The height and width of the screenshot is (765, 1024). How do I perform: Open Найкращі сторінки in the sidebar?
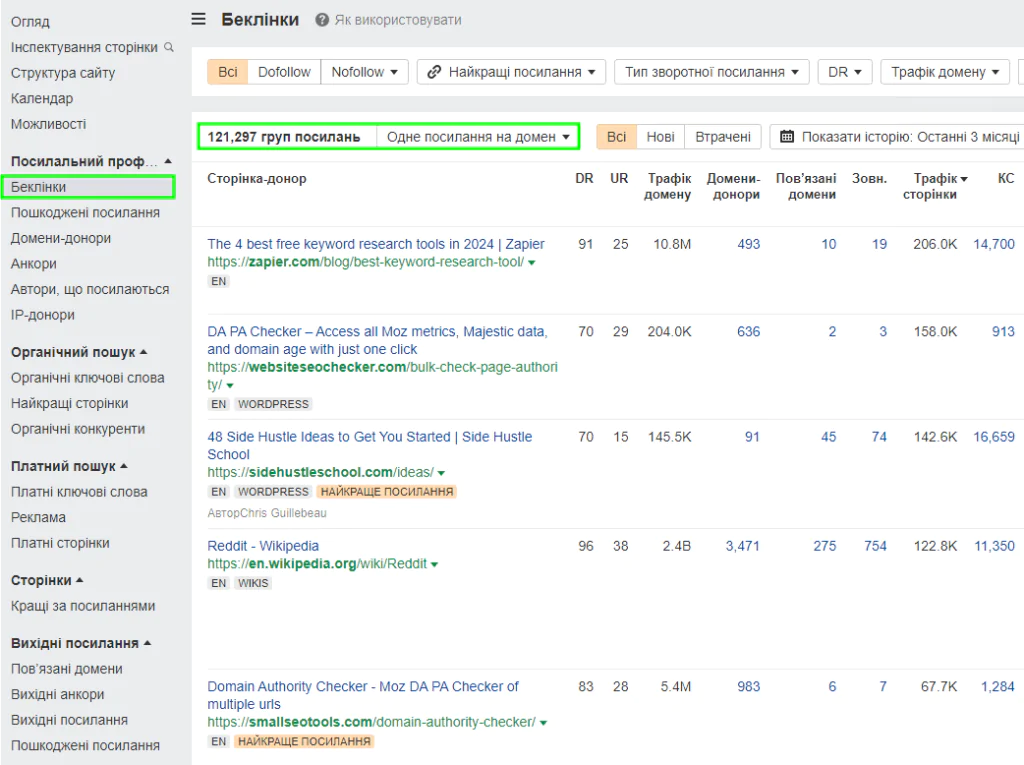tap(69, 403)
